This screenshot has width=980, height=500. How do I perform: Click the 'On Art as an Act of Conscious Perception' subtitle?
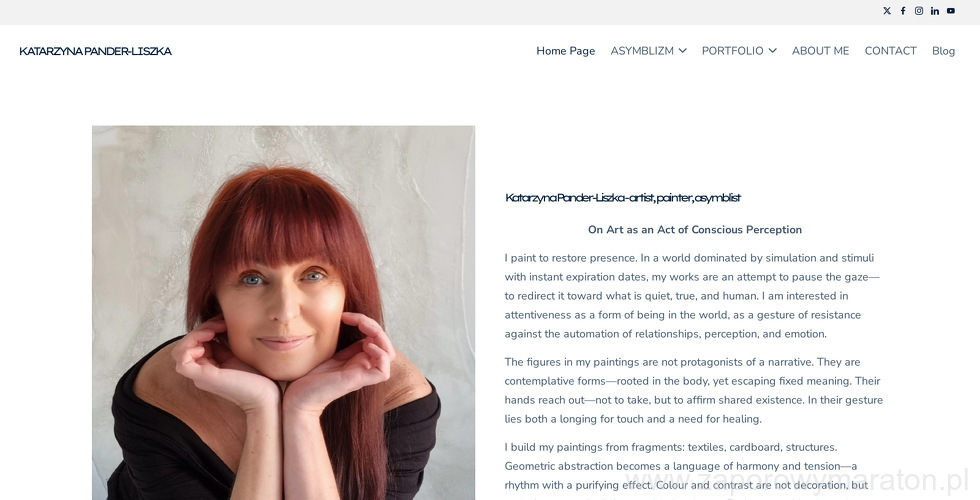pyautogui.click(x=695, y=229)
